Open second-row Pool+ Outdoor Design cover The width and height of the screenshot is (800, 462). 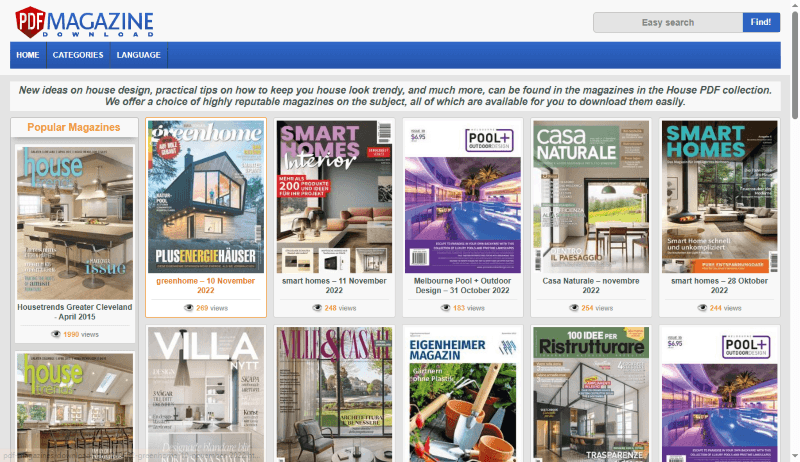pyautogui.click(x=719, y=395)
